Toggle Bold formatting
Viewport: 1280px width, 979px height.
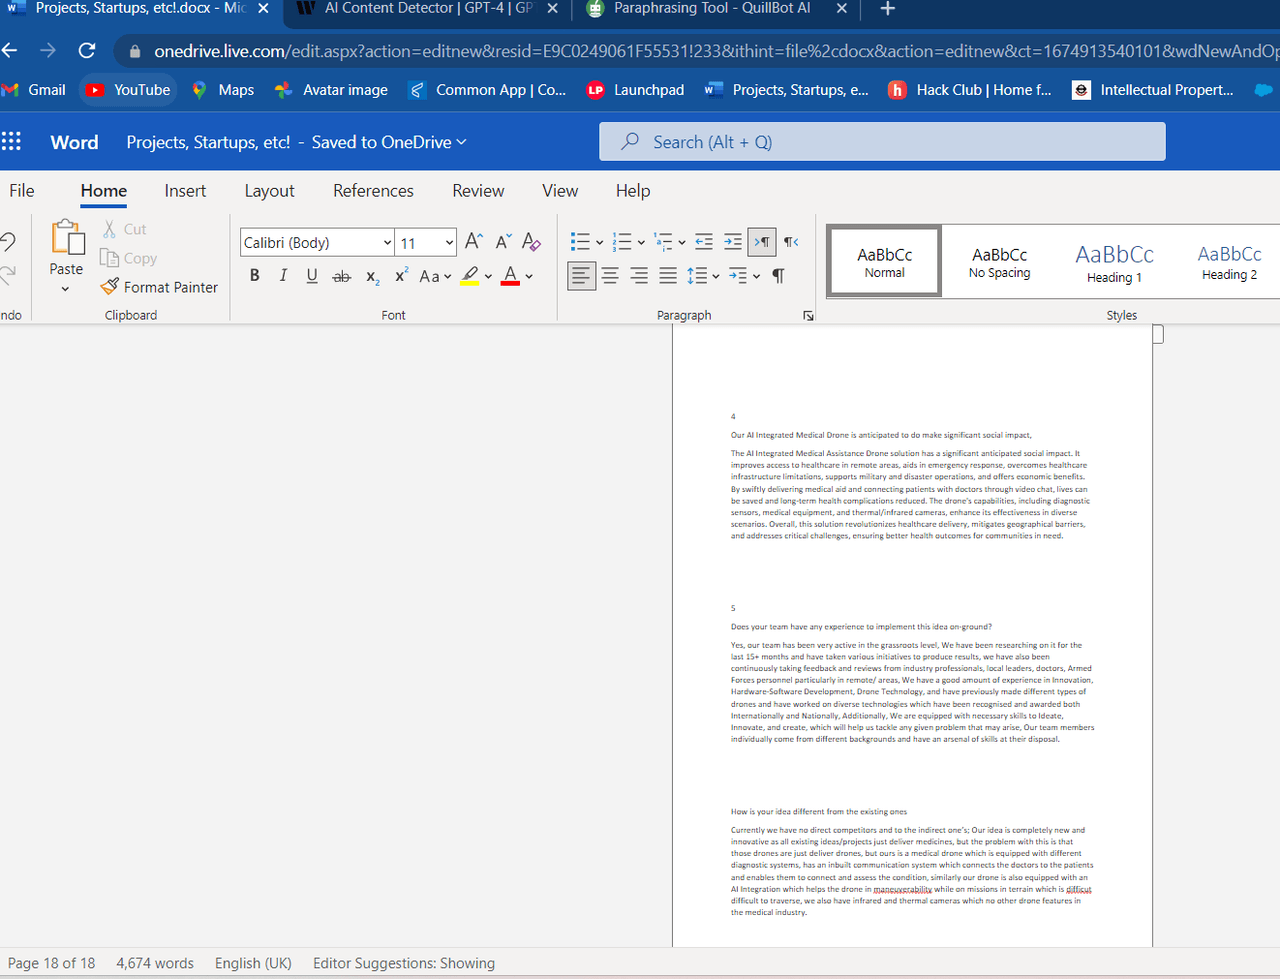click(x=254, y=276)
